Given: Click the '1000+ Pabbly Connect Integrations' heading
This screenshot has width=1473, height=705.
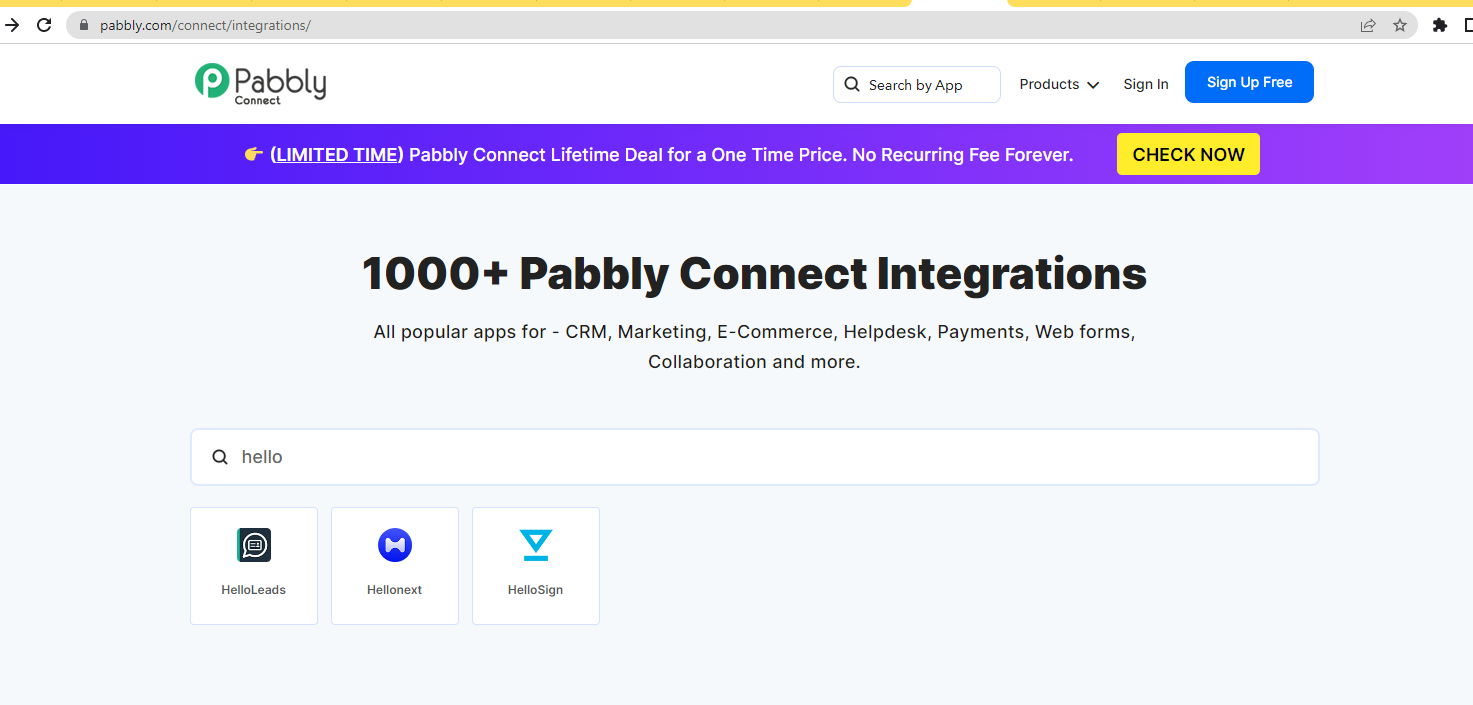Looking at the screenshot, I should pyautogui.click(x=754, y=274).
